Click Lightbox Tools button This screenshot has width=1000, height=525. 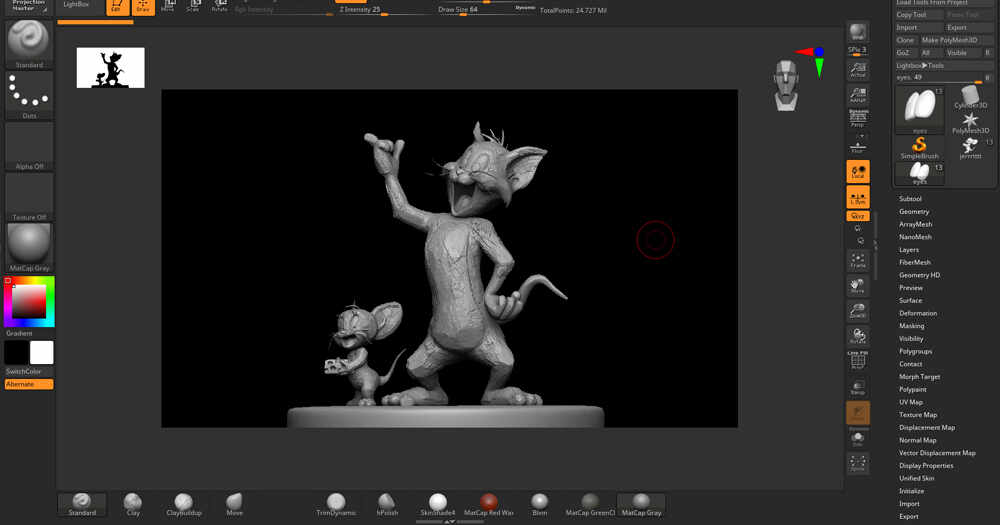(x=943, y=66)
